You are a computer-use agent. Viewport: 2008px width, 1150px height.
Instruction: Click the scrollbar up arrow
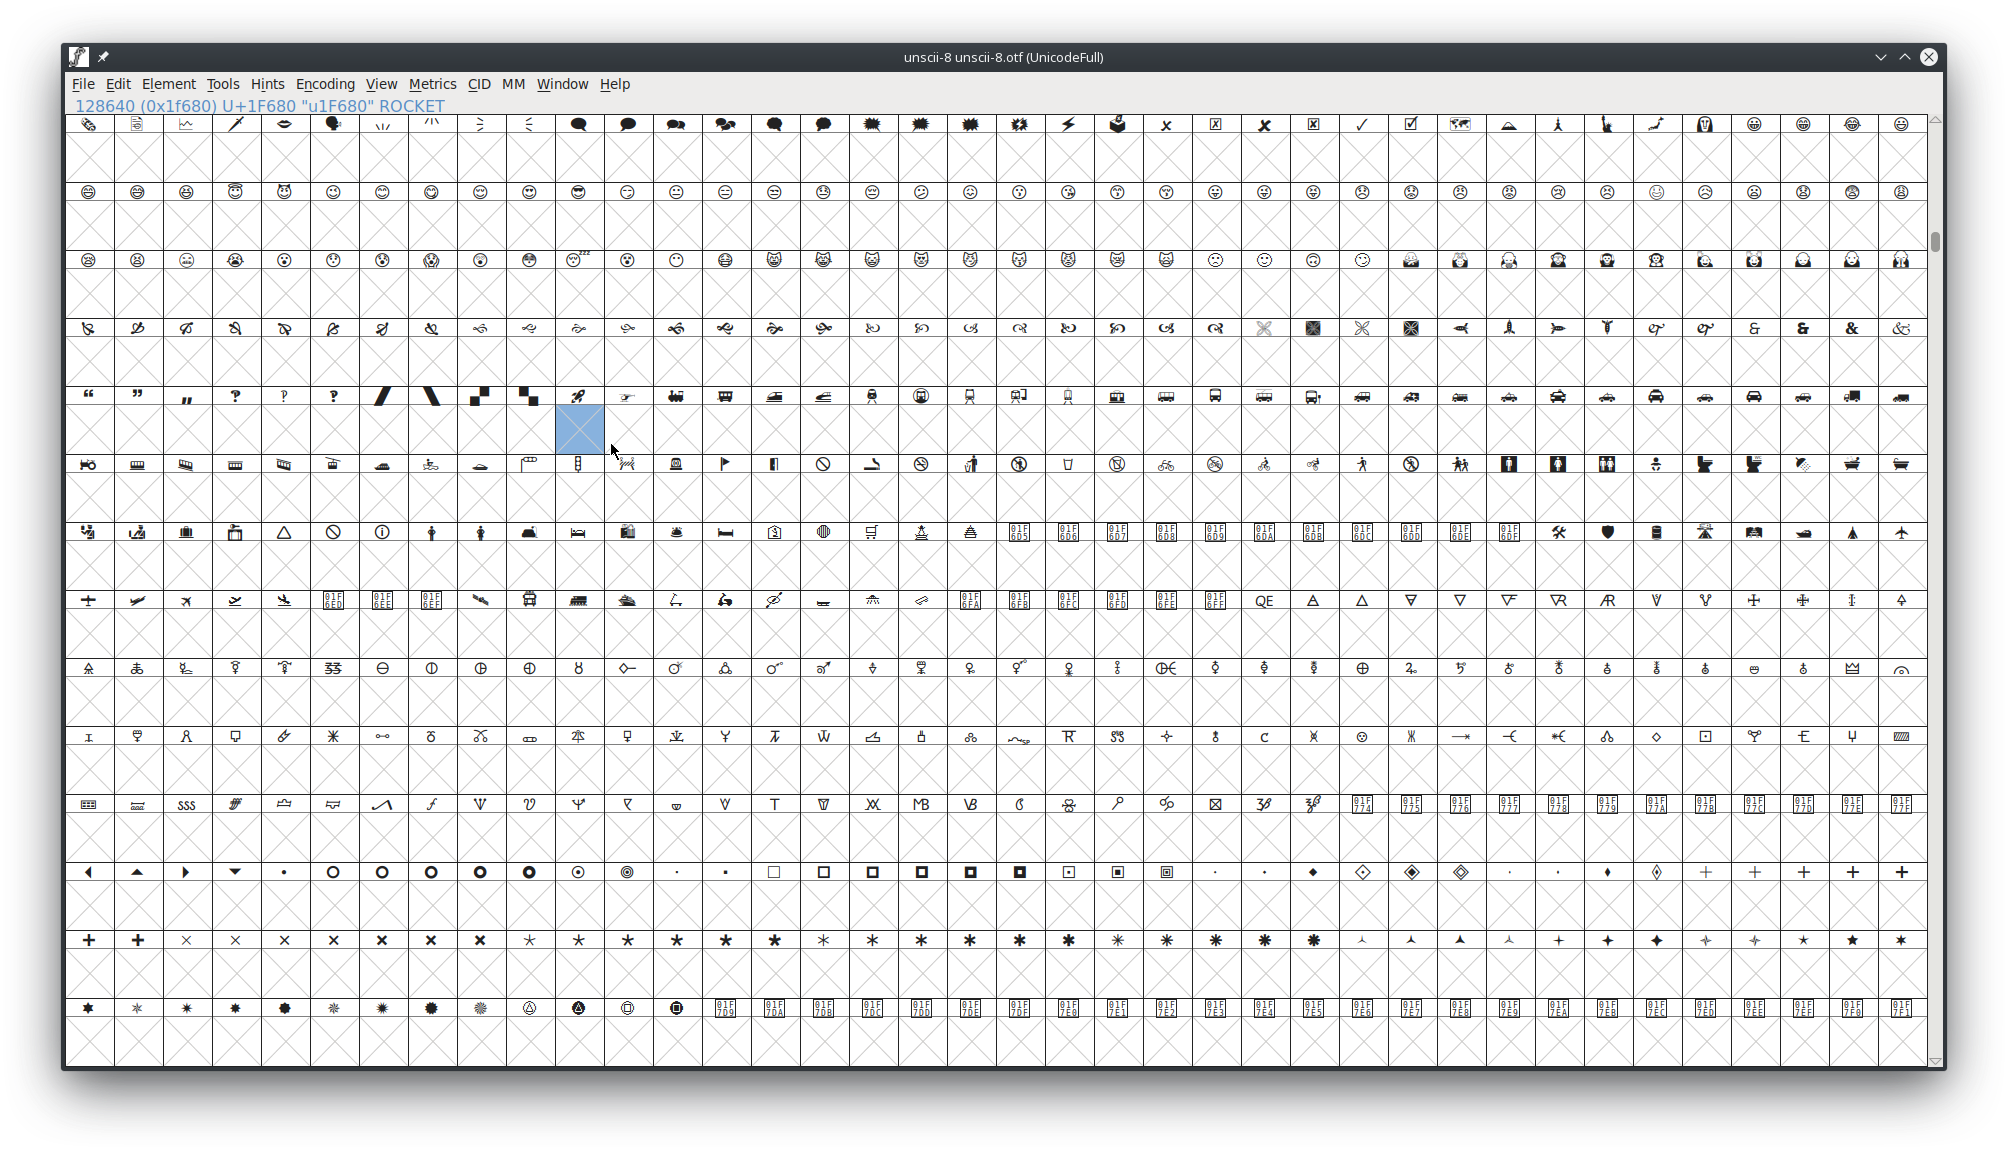pyautogui.click(x=1935, y=120)
